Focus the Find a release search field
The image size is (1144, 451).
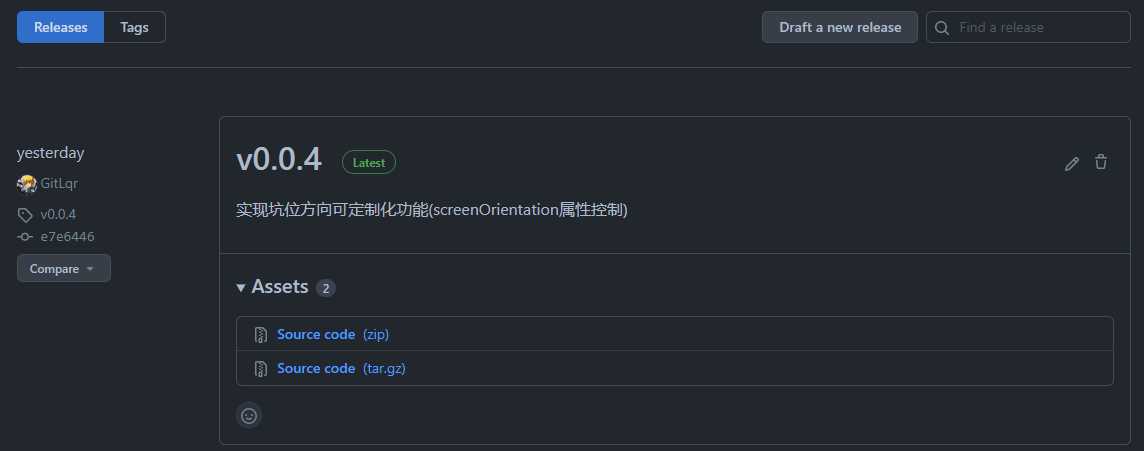click(1028, 27)
